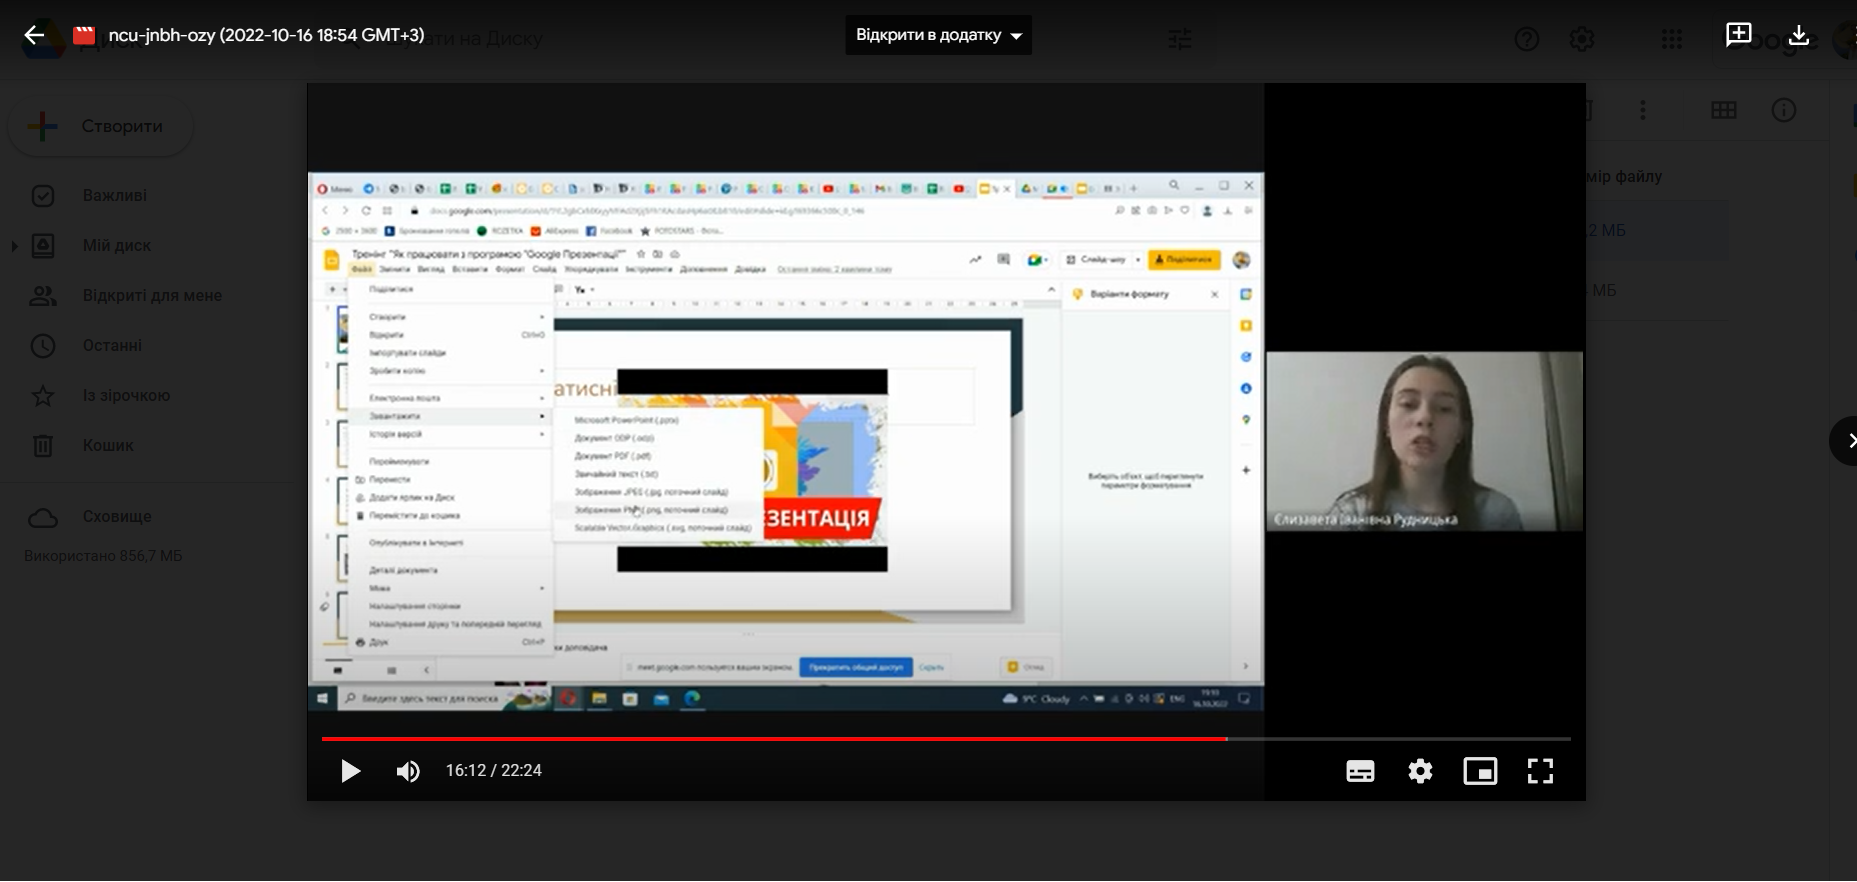Image resolution: width=1857 pixels, height=882 pixels.
Task: Open "Відкриті для мене" in sidebar
Action: coord(152,296)
